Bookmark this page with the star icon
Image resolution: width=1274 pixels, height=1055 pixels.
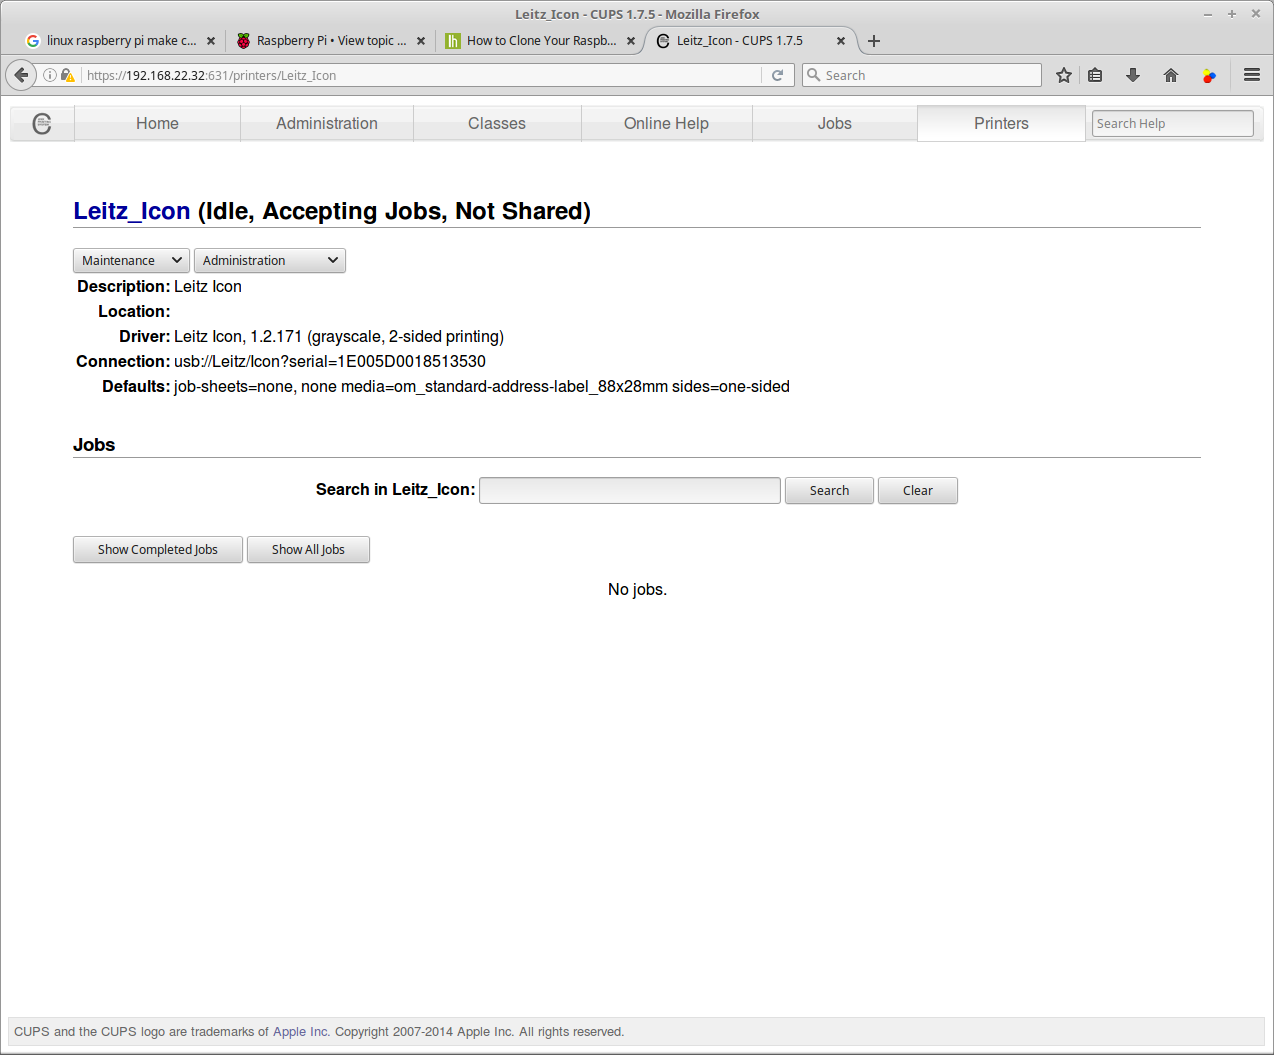click(x=1064, y=75)
